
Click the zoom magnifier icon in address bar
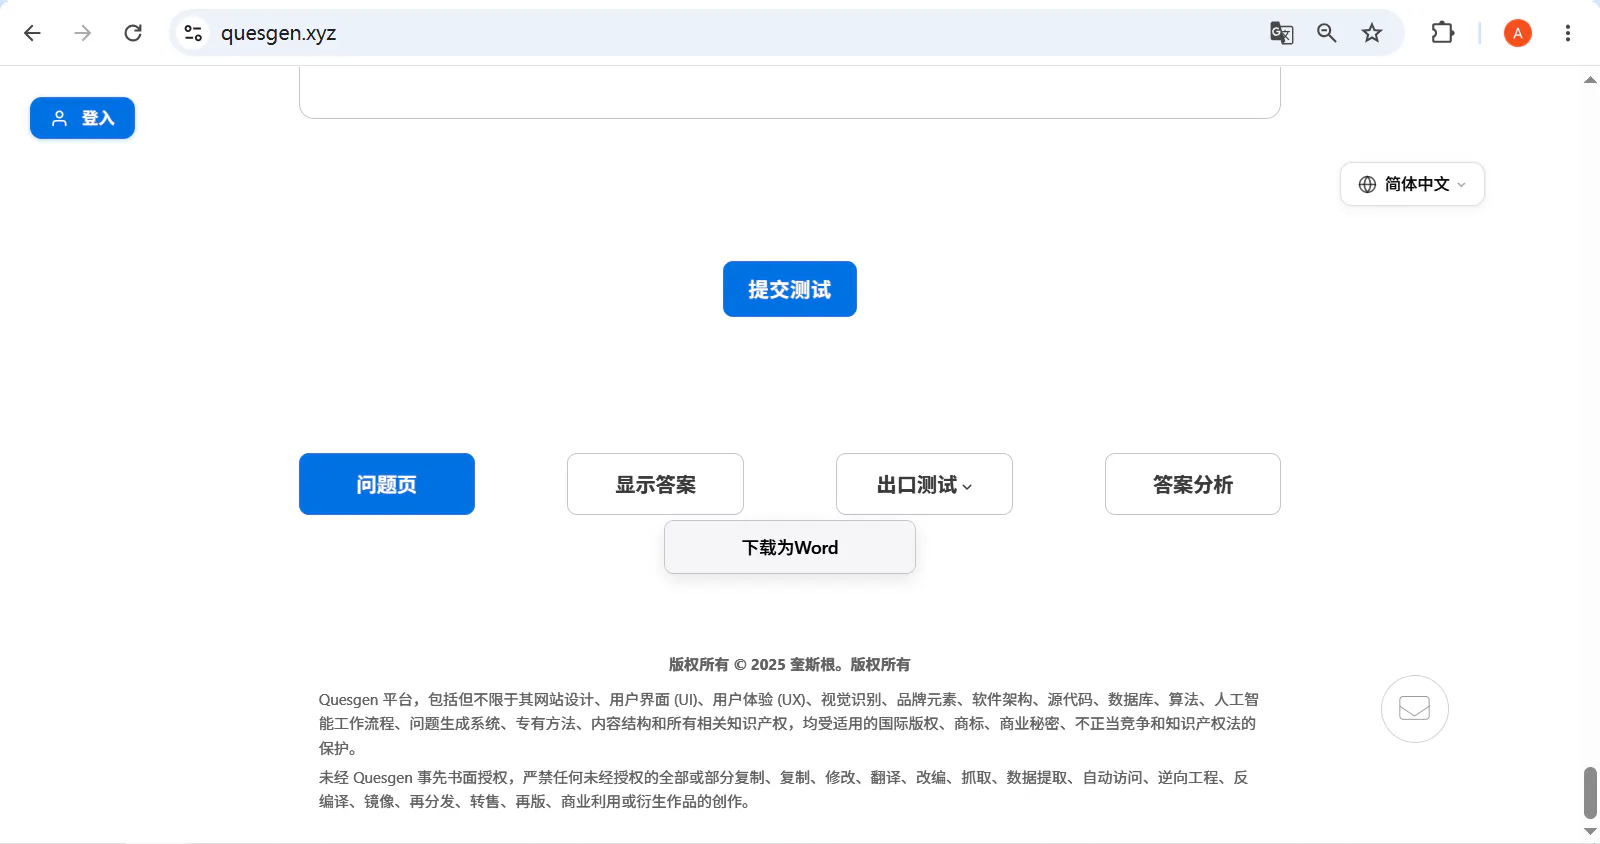tap(1327, 33)
